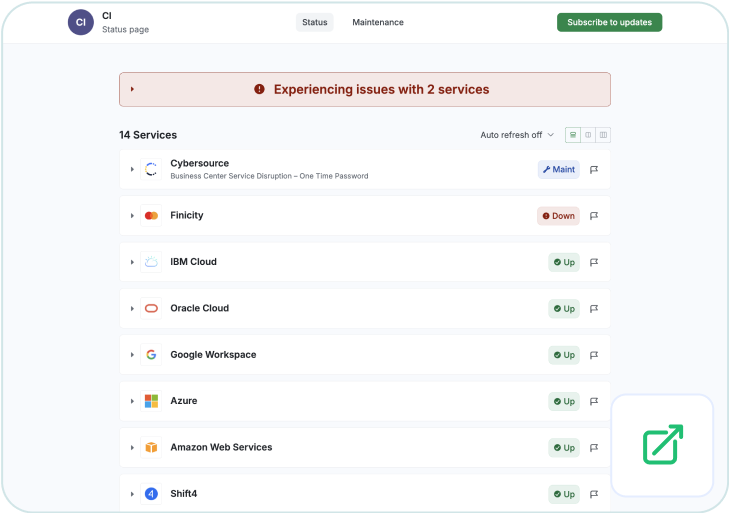Click Up badge on Amazon Web Services
The width and height of the screenshot is (729, 513).
pyautogui.click(x=564, y=447)
